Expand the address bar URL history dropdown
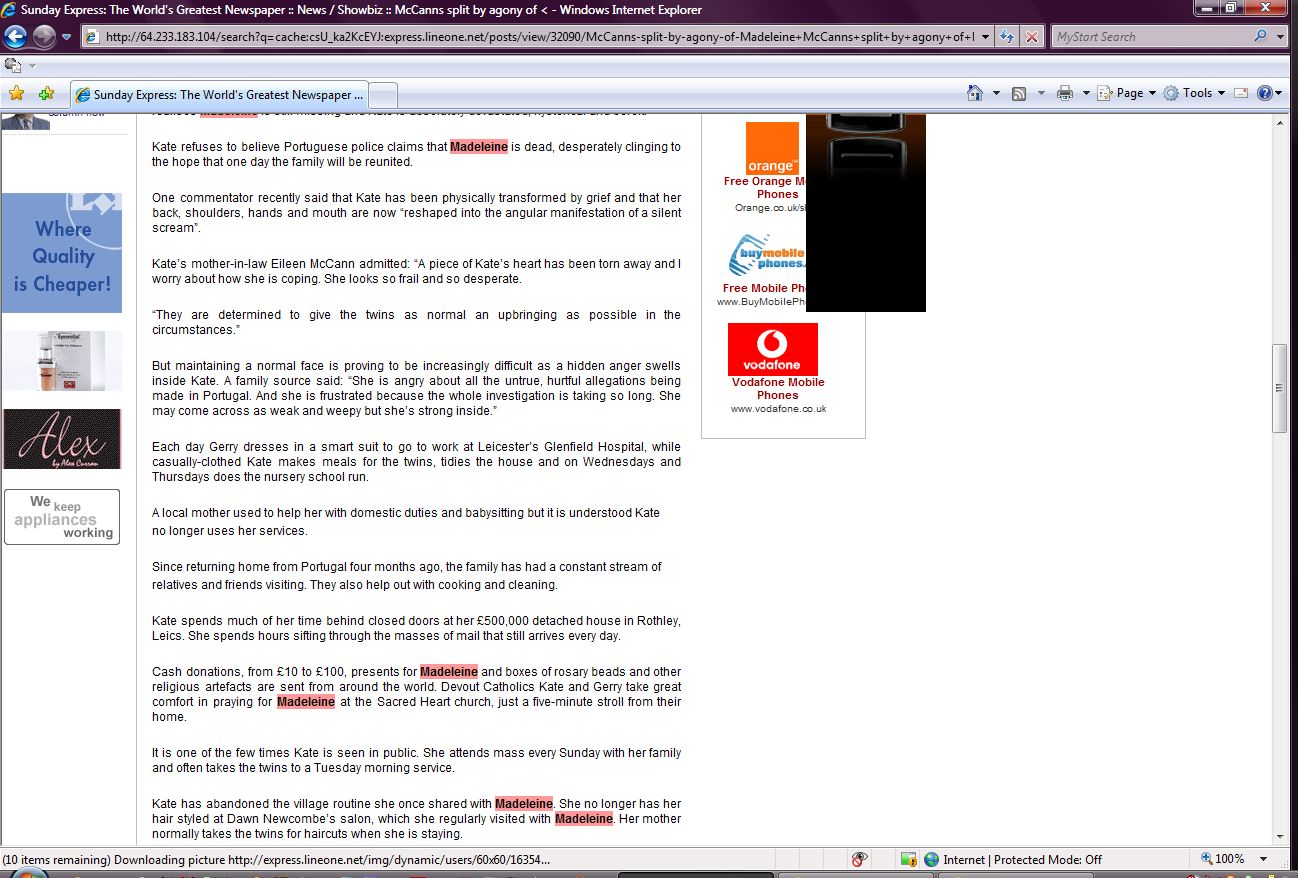1298x878 pixels. click(986, 37)
